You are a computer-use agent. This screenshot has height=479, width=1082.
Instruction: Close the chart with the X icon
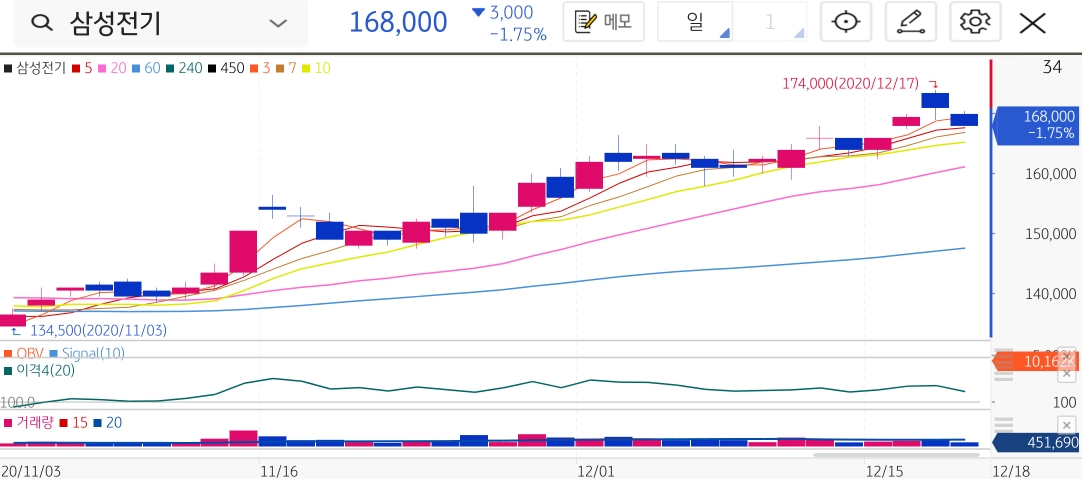[1033, 23]
